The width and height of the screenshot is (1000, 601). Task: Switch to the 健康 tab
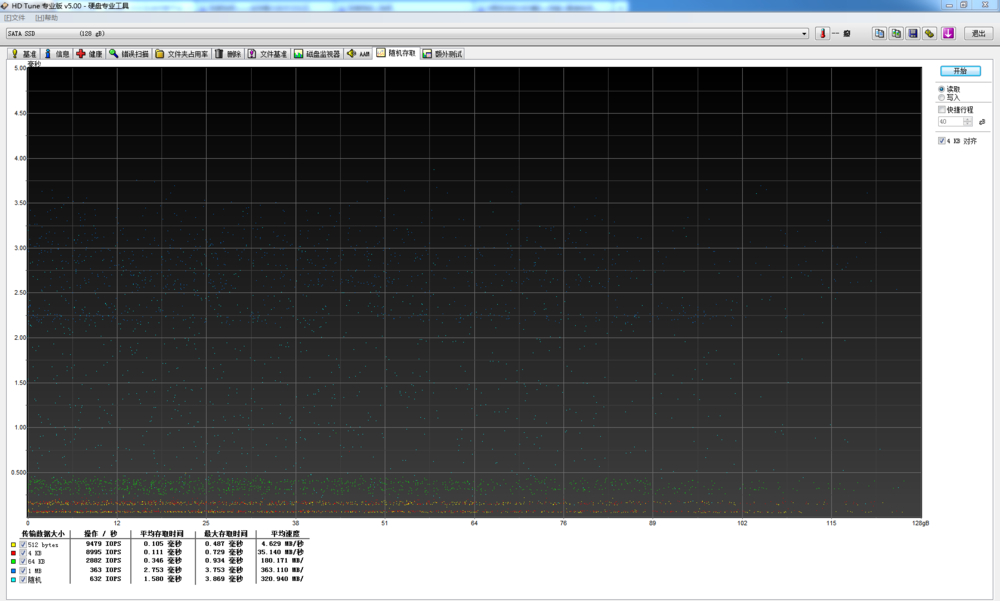[89, 54]
